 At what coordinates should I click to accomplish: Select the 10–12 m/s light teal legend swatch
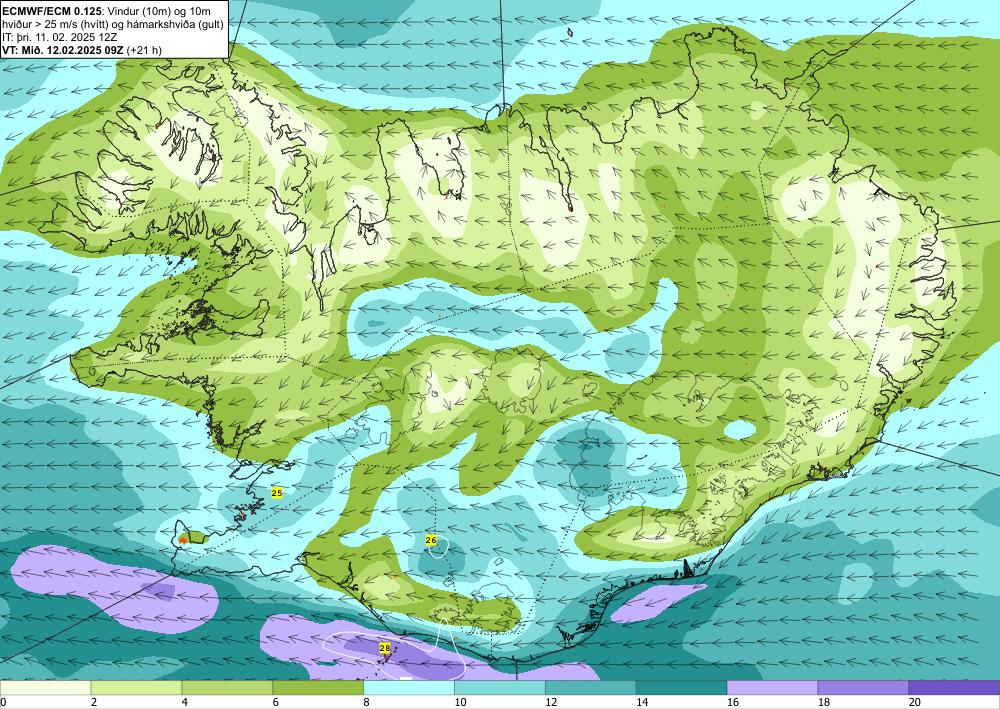point(500,688)
